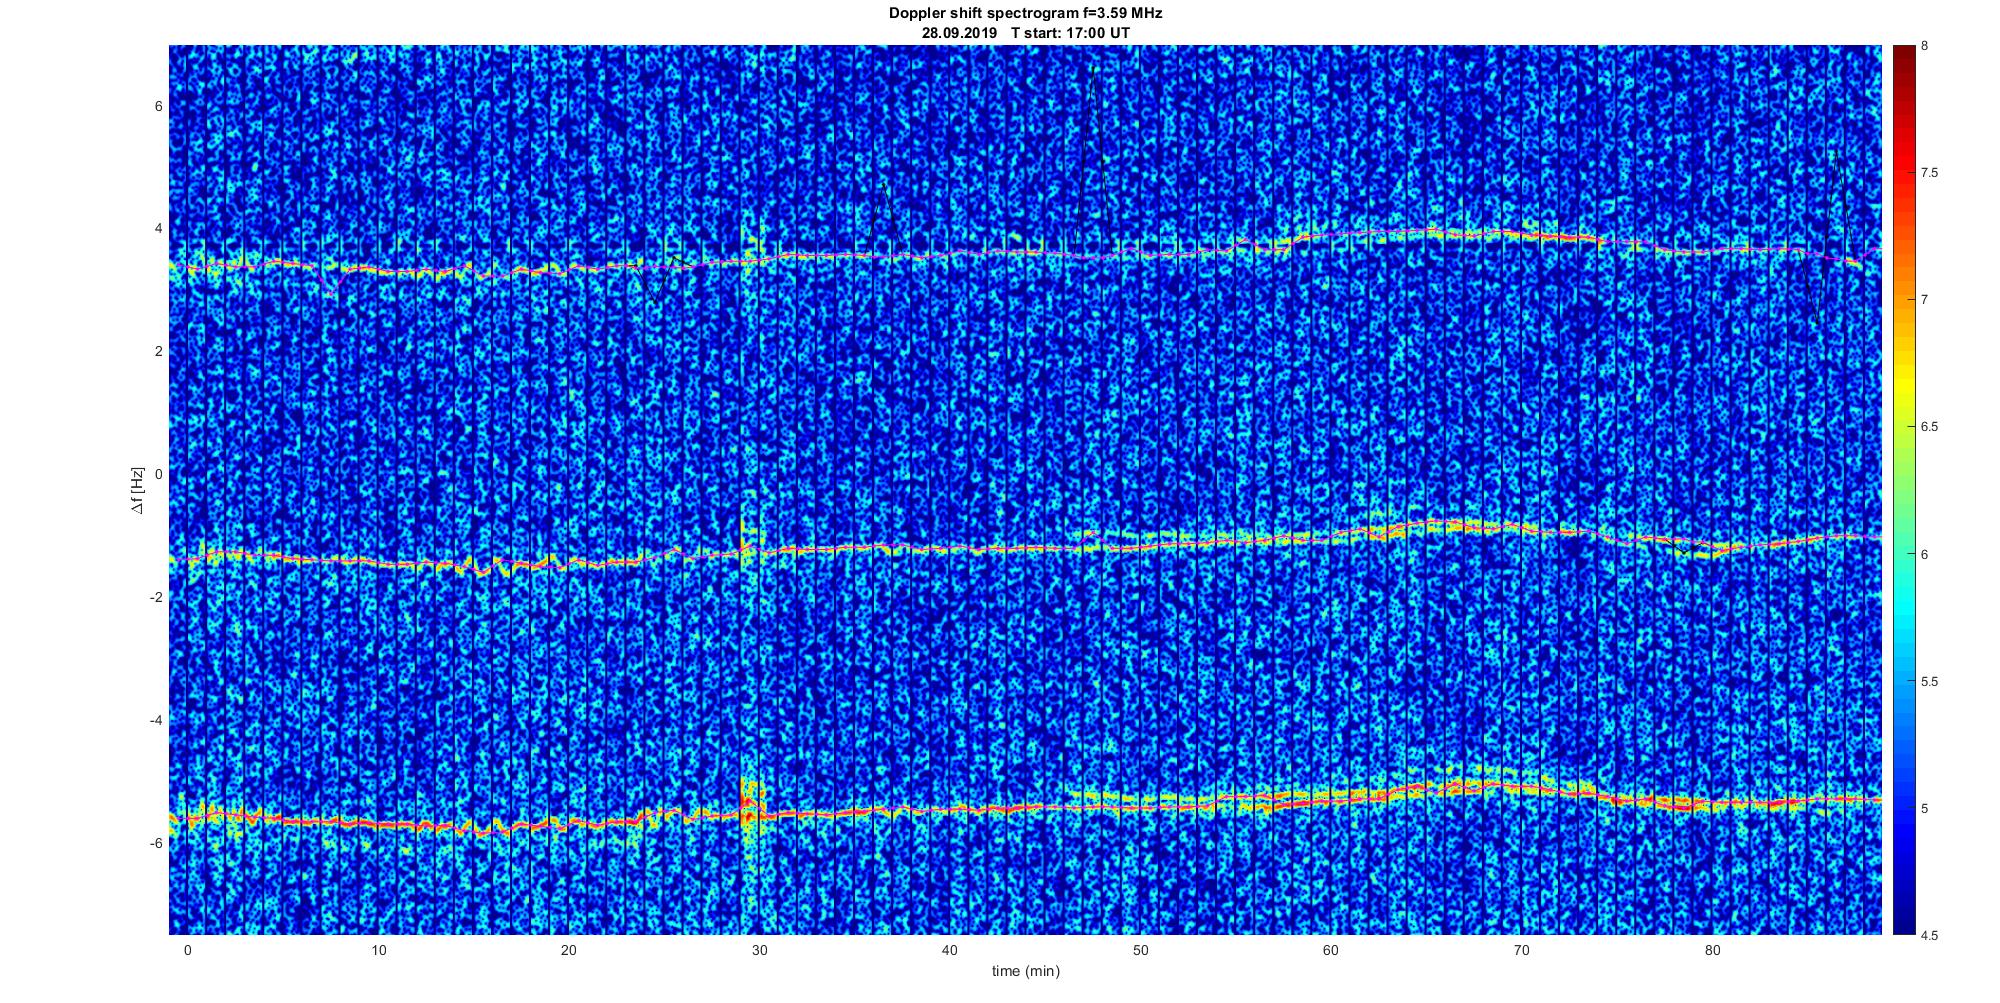
Task: Click the x-axis tick label '10'
Action: point(378,950)
